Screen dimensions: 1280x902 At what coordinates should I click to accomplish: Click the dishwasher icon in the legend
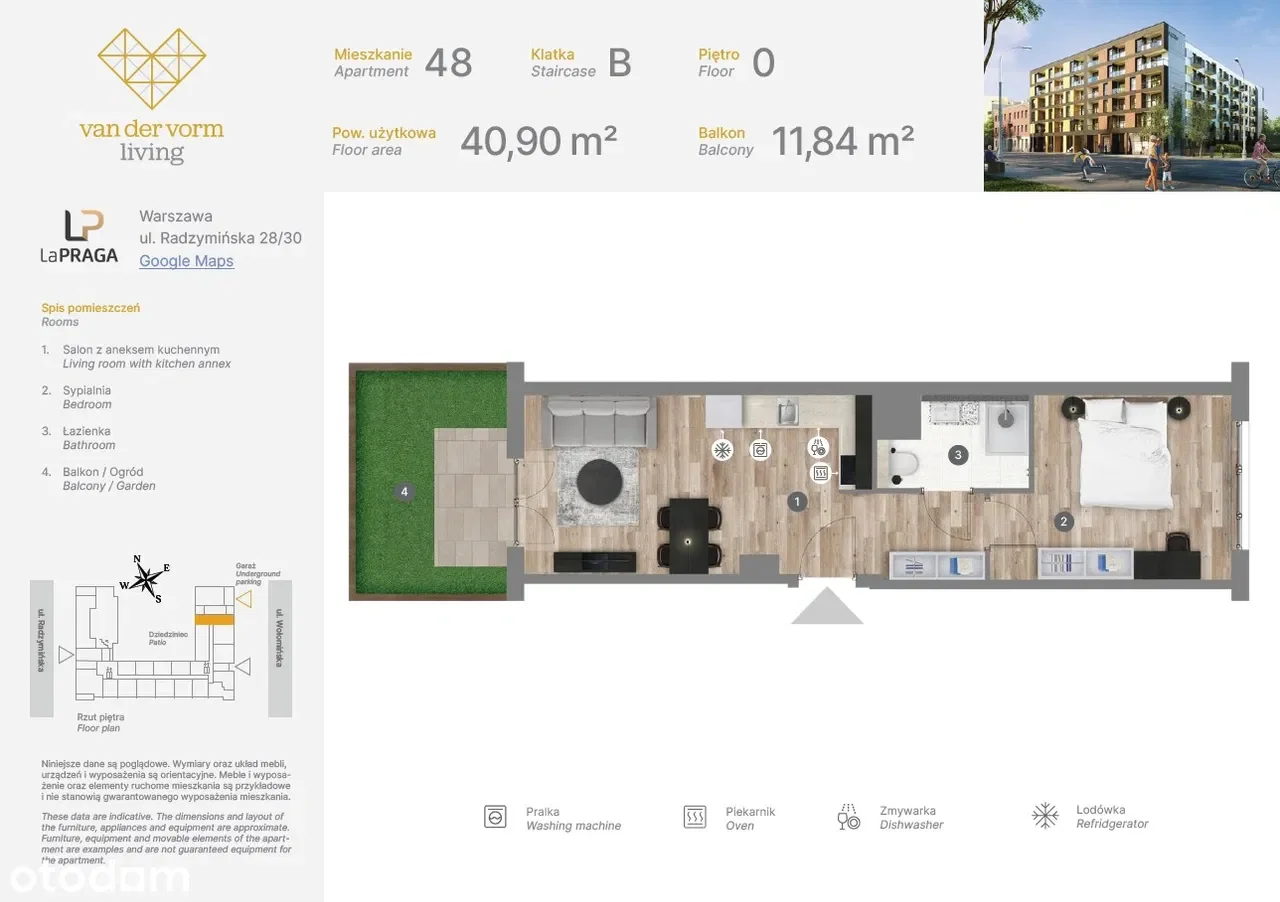click(848, 817)
